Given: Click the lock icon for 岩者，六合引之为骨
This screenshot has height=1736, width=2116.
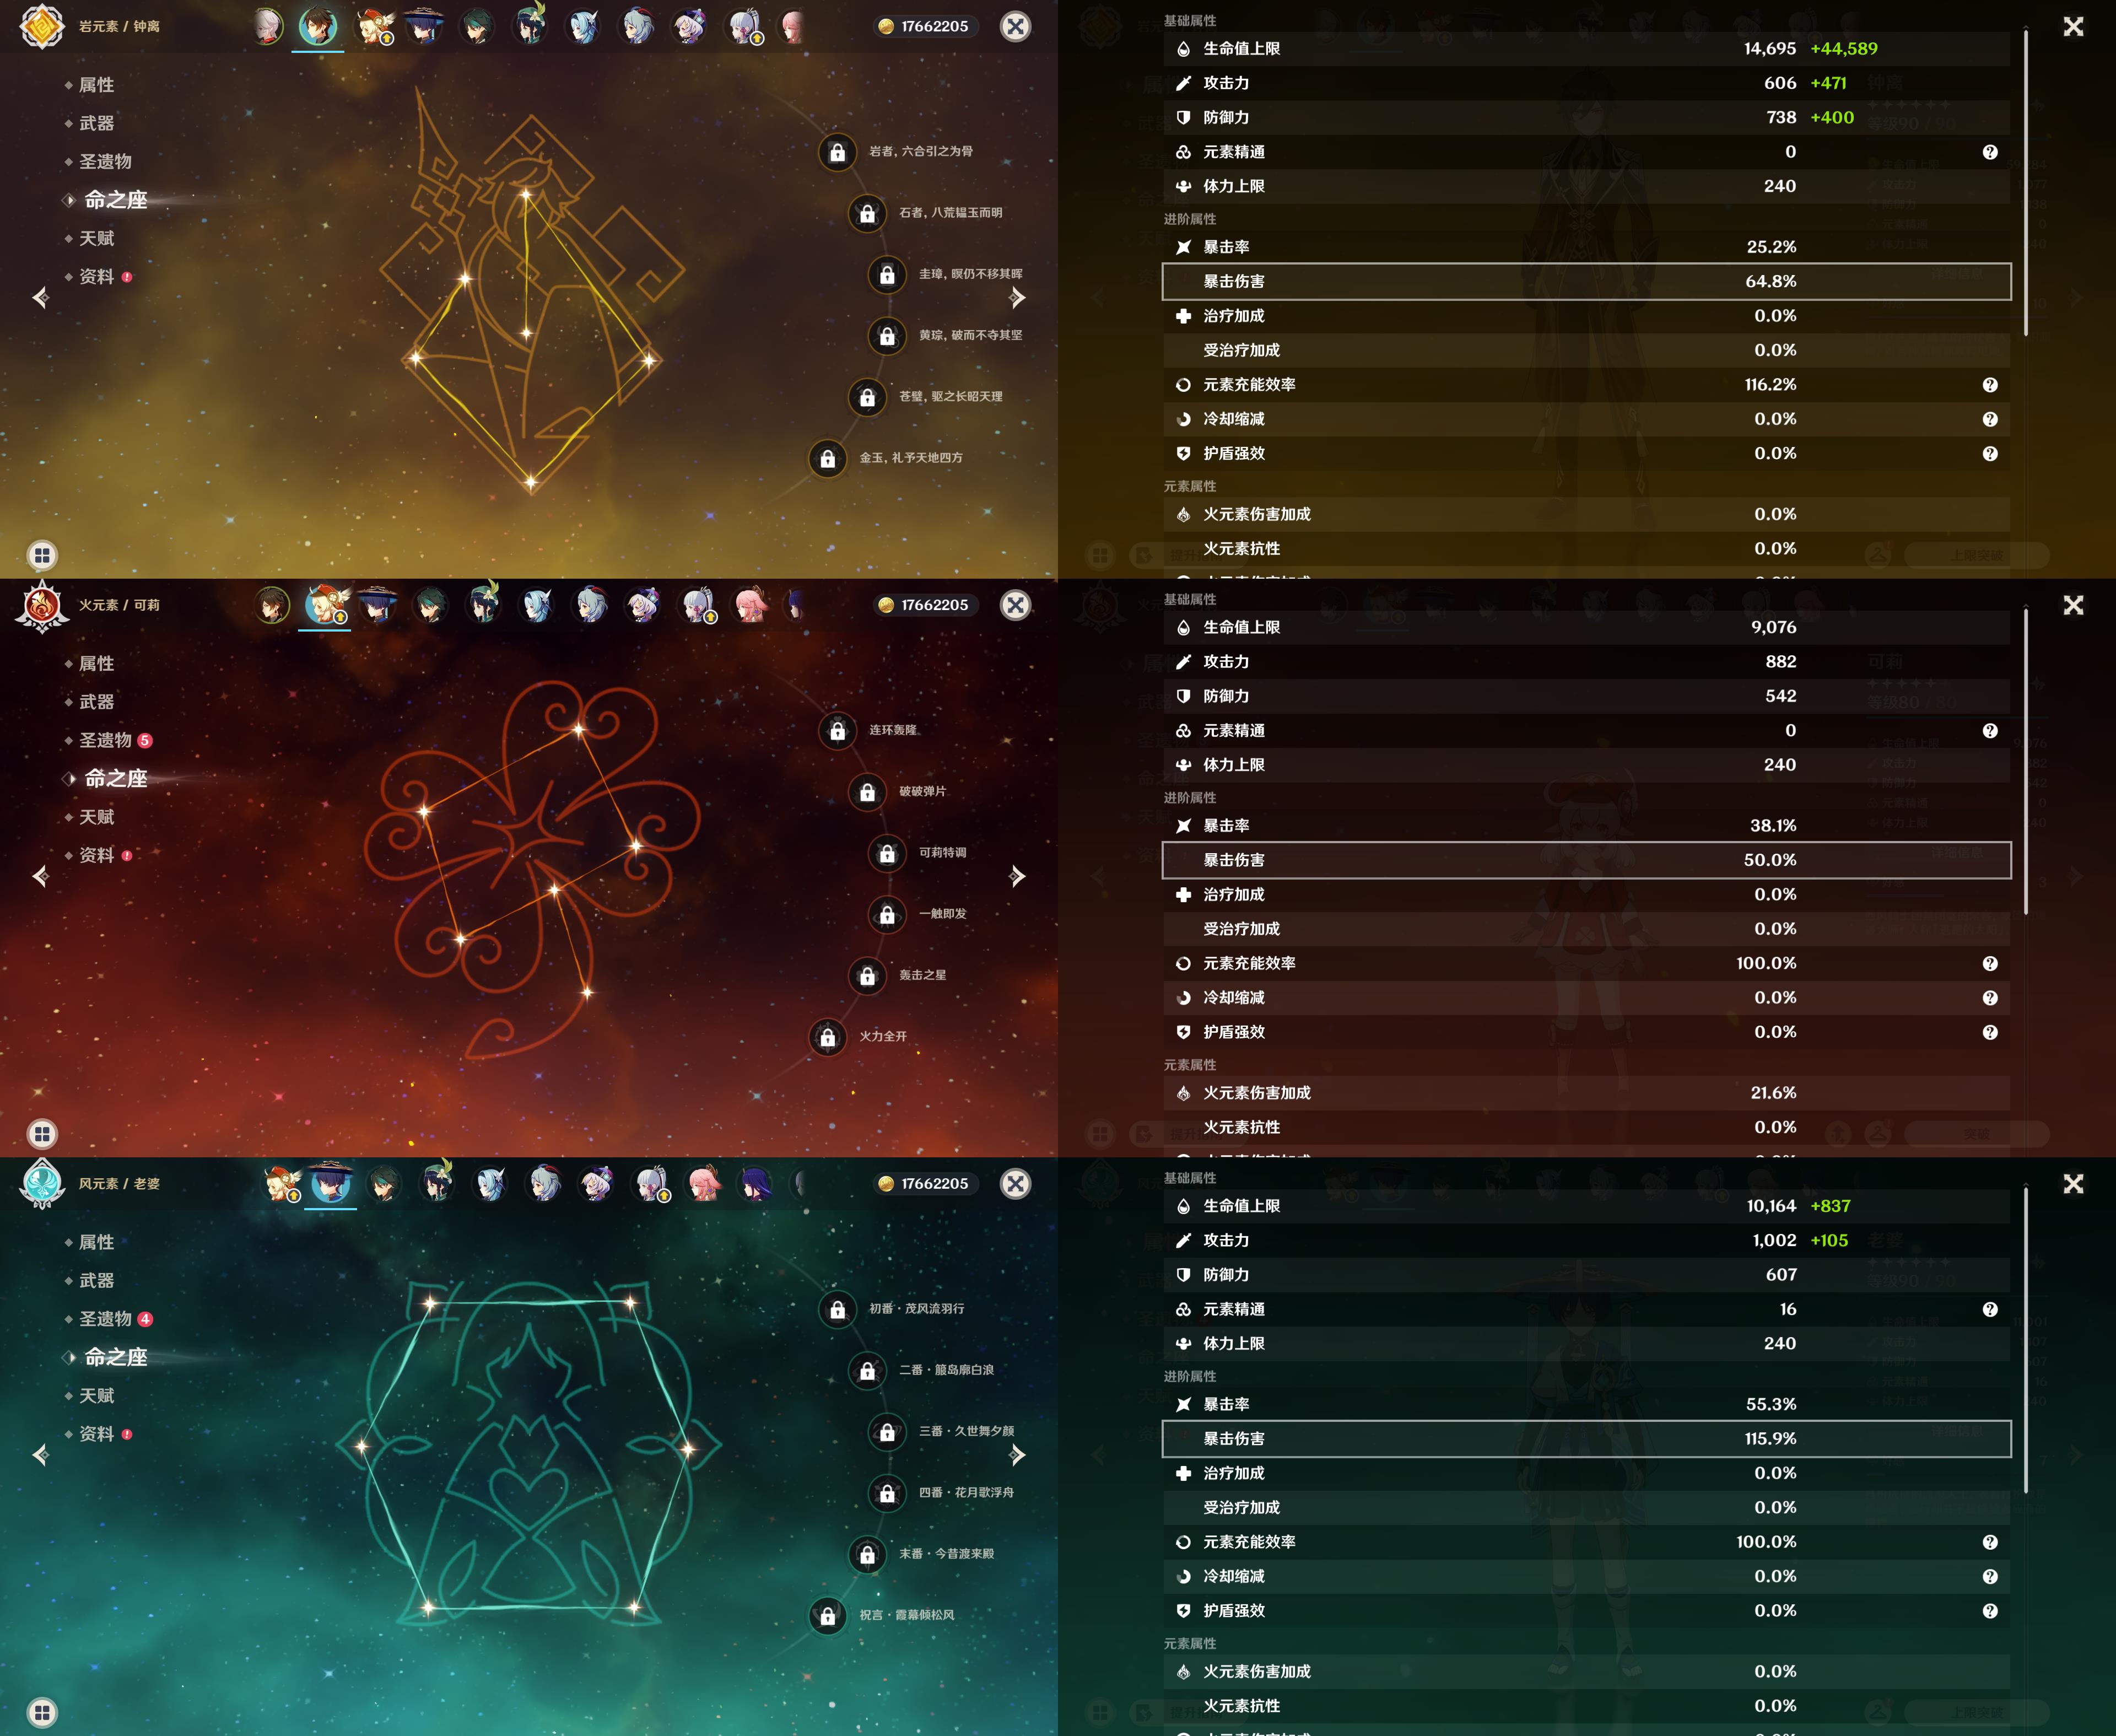Looking at the screenshot, I should (837, 152).
